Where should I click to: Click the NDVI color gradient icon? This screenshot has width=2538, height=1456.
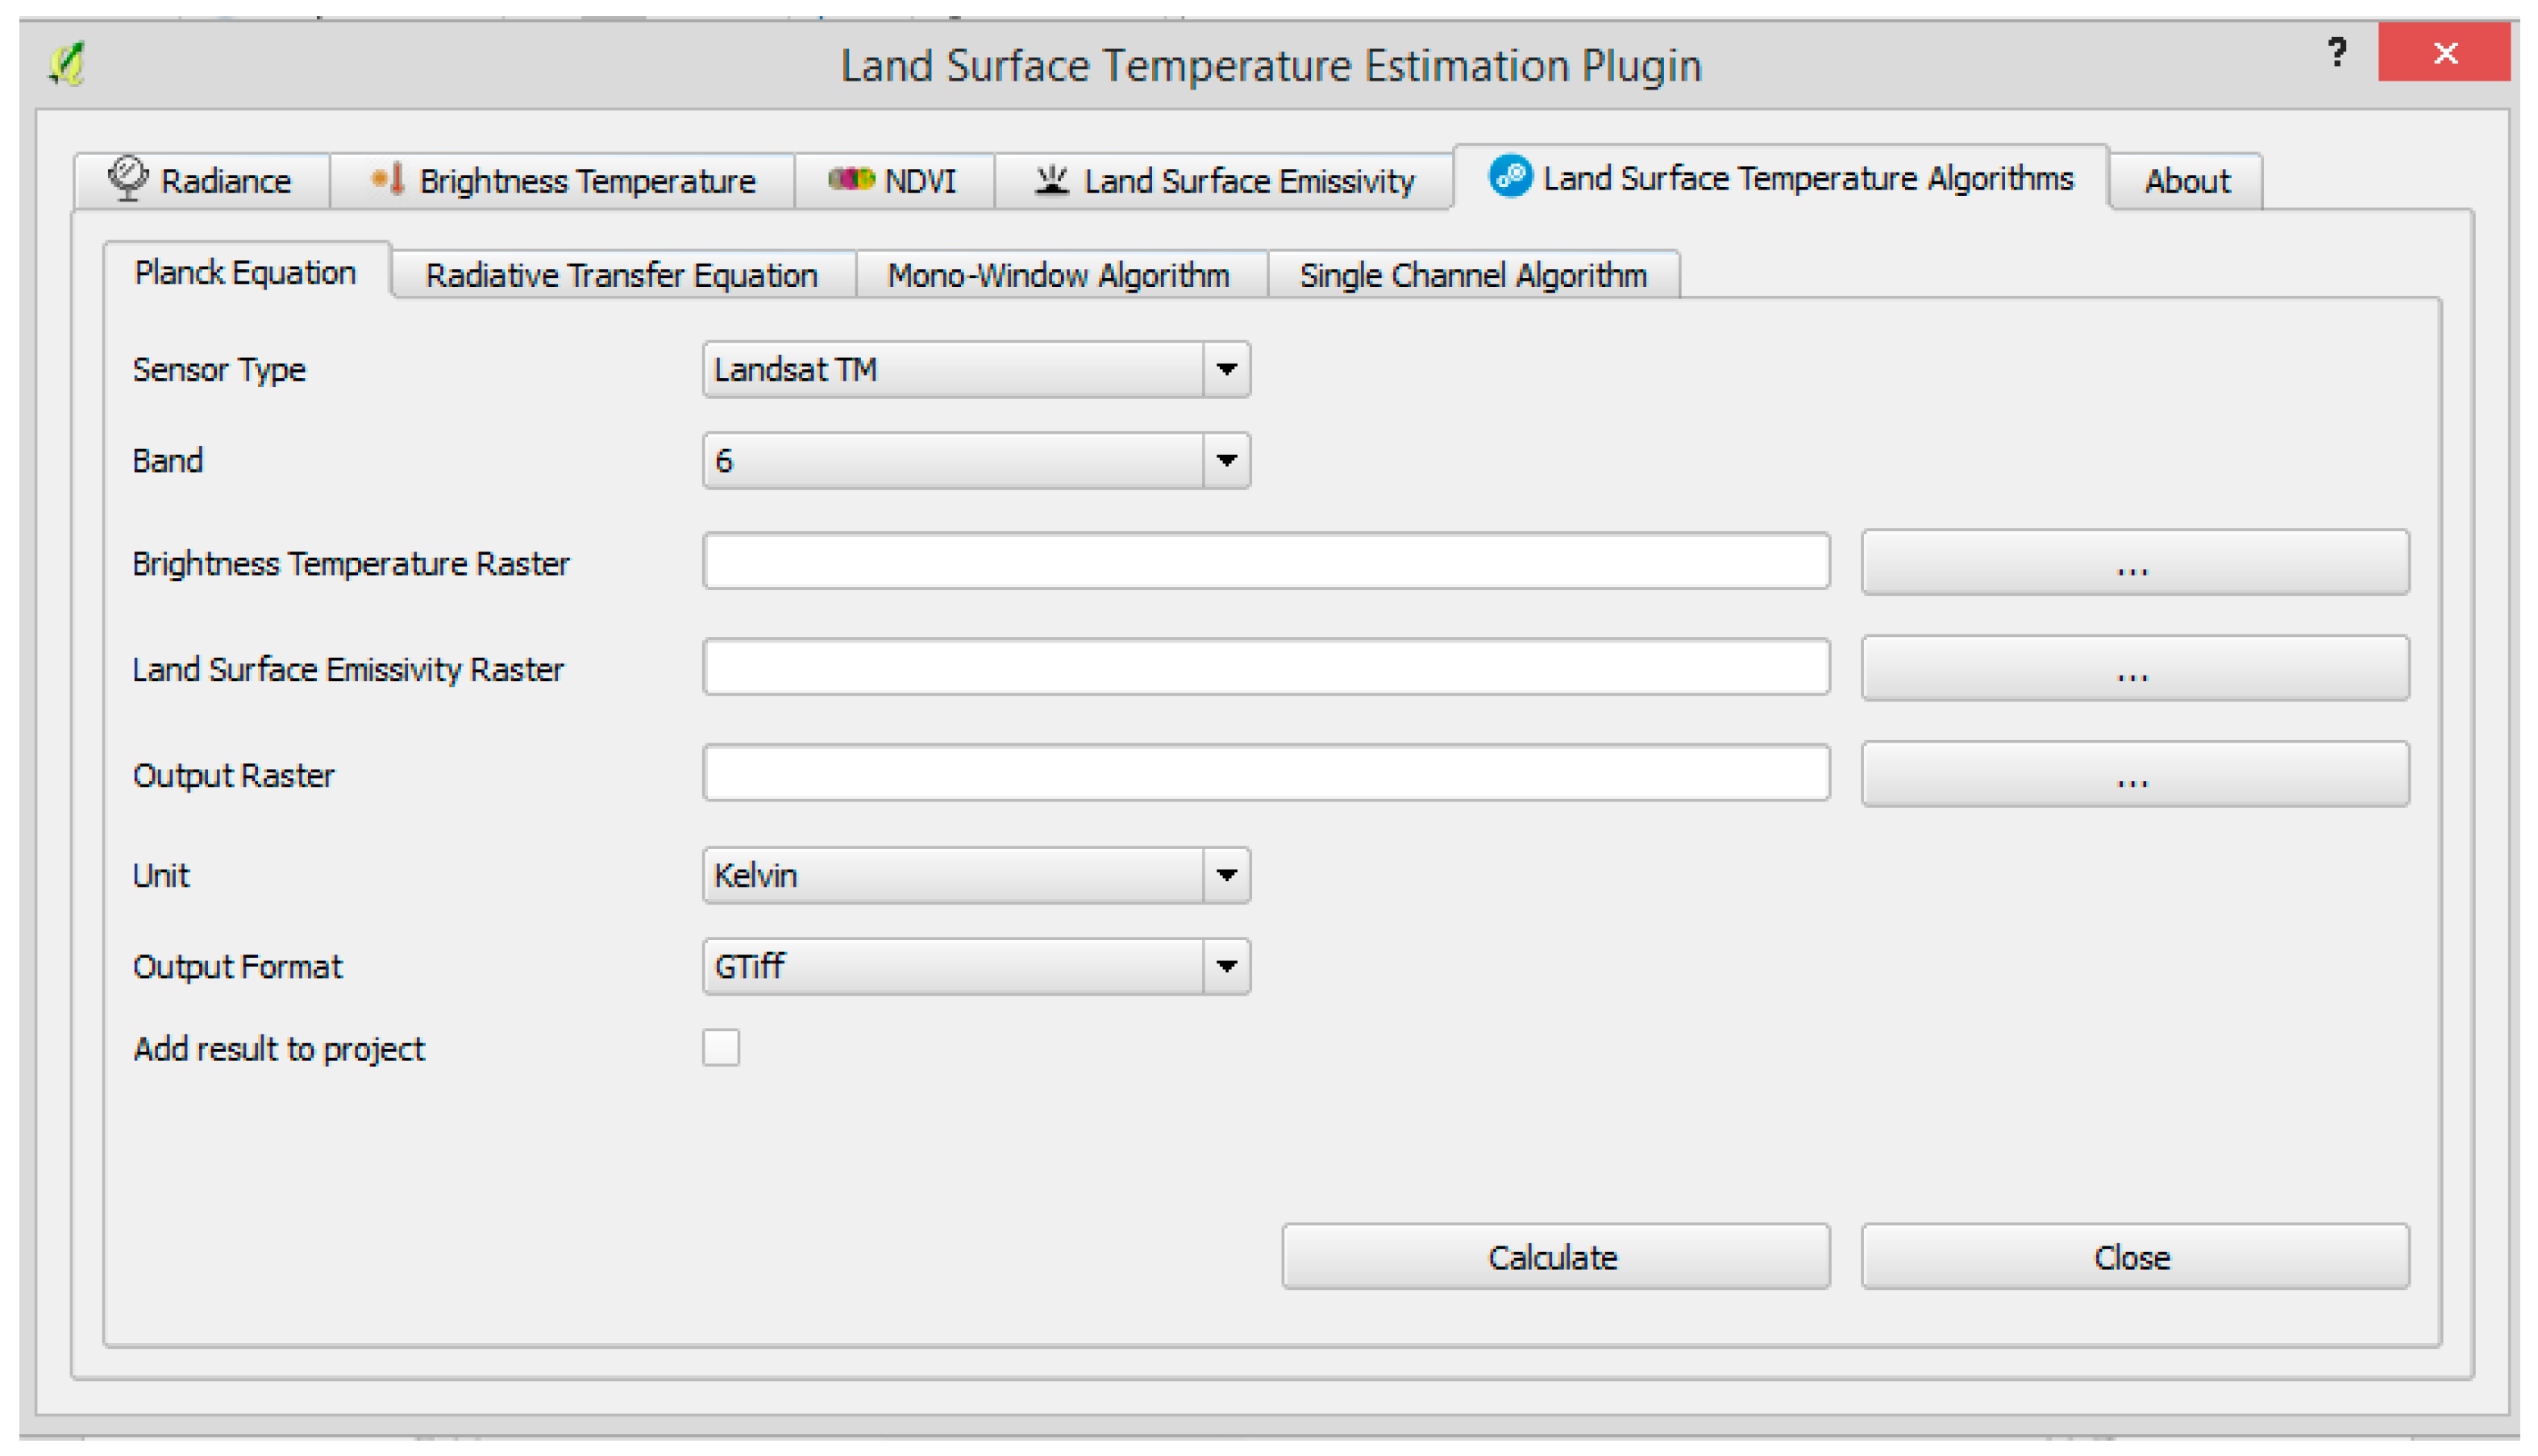click(851, 179)
